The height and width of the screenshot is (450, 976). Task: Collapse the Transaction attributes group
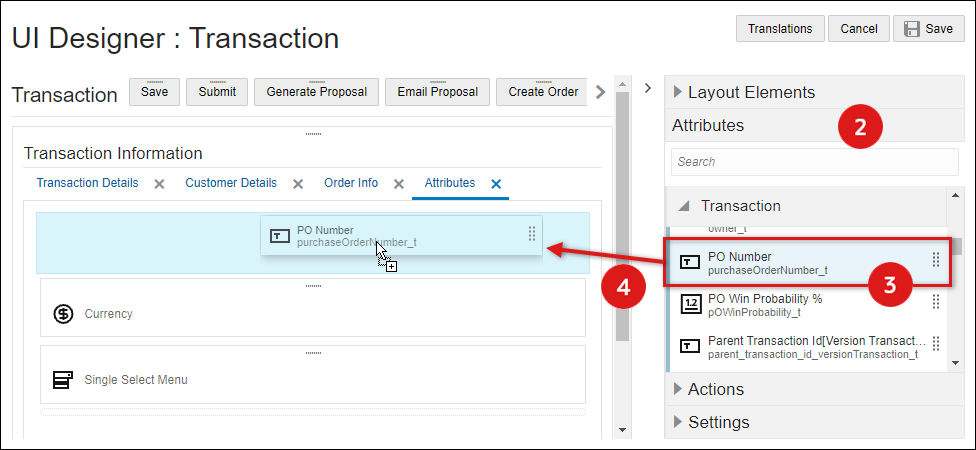[x=684, y=206]
